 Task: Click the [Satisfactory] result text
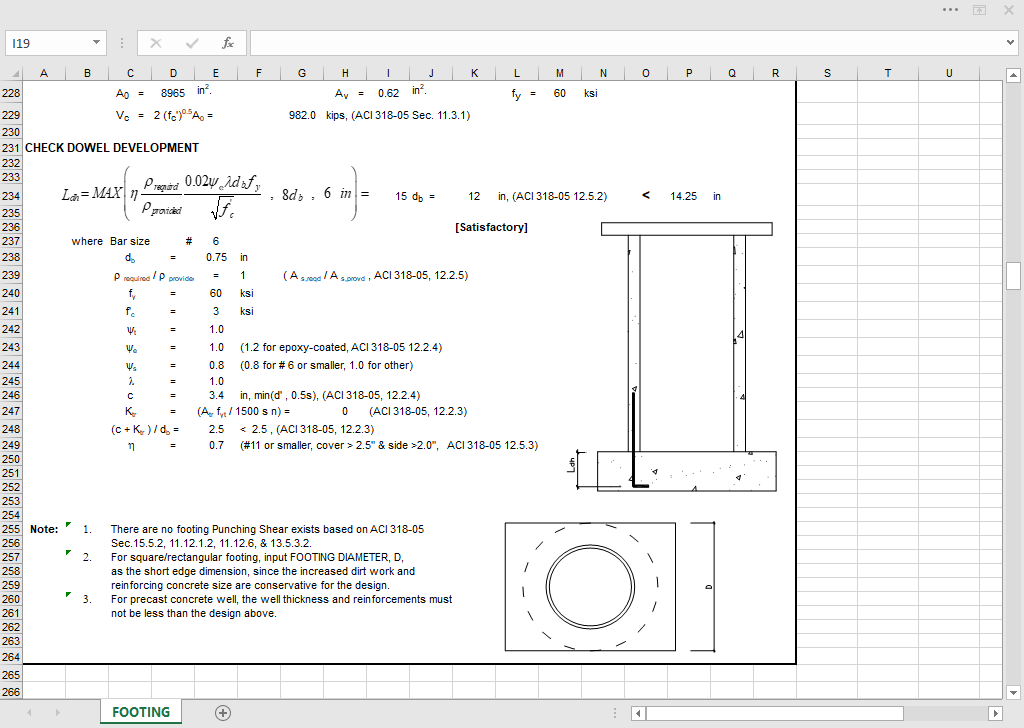click(x=491, y=227)
